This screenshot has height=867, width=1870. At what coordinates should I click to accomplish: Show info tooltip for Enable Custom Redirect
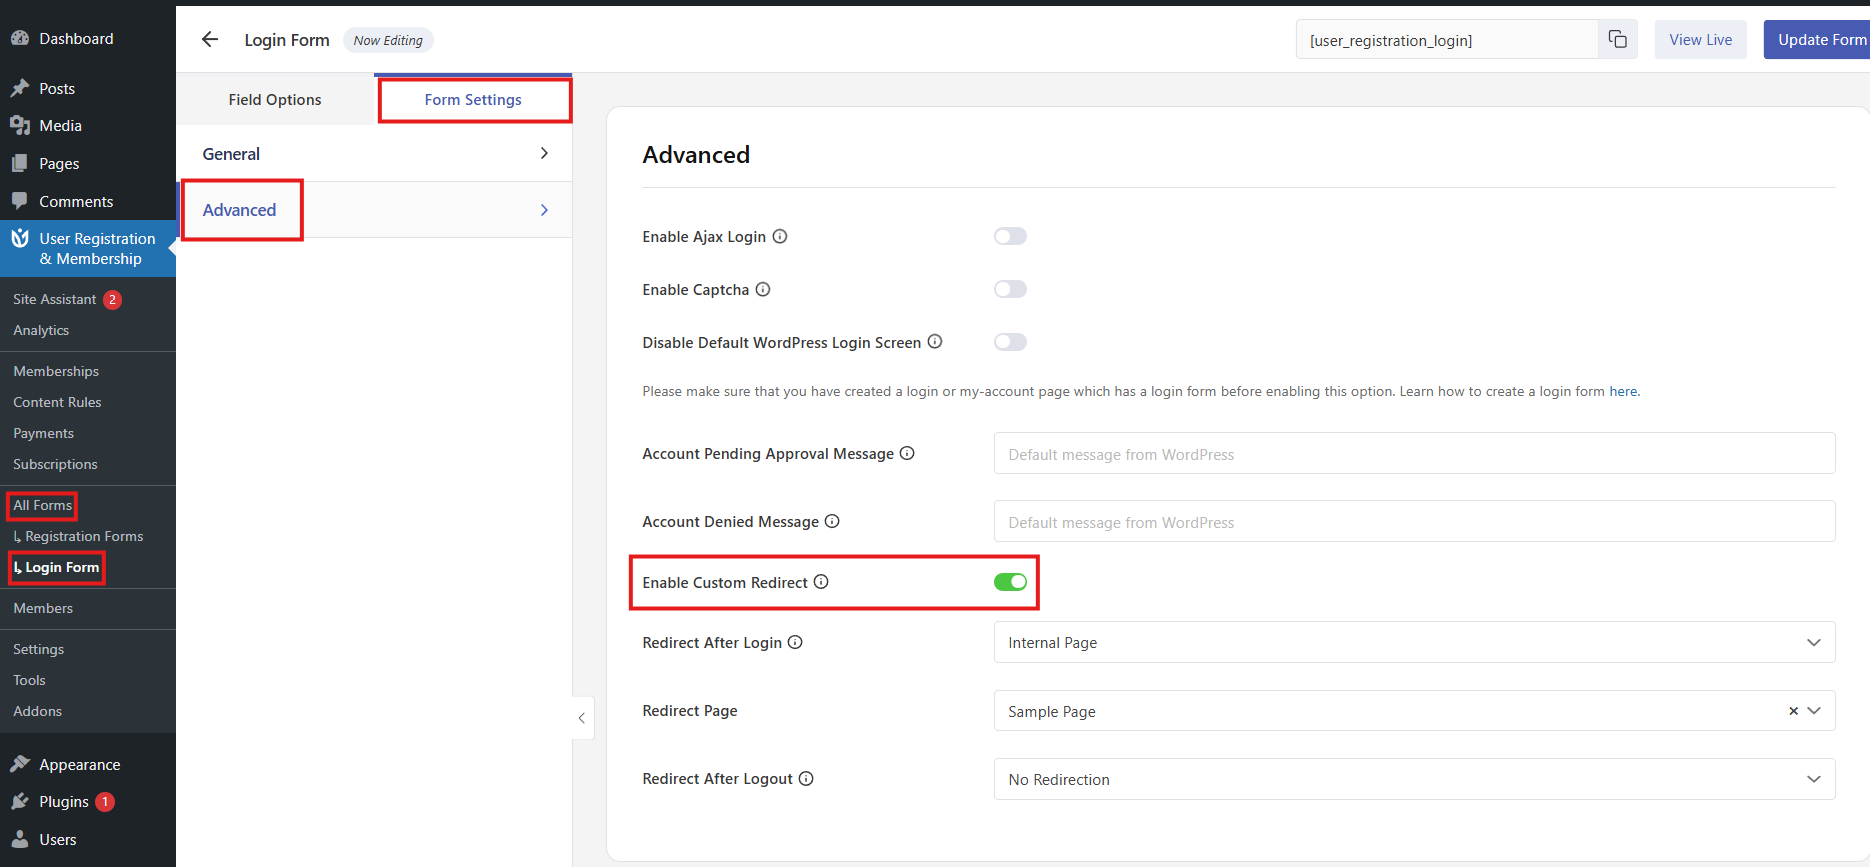[x=821, y=582]
